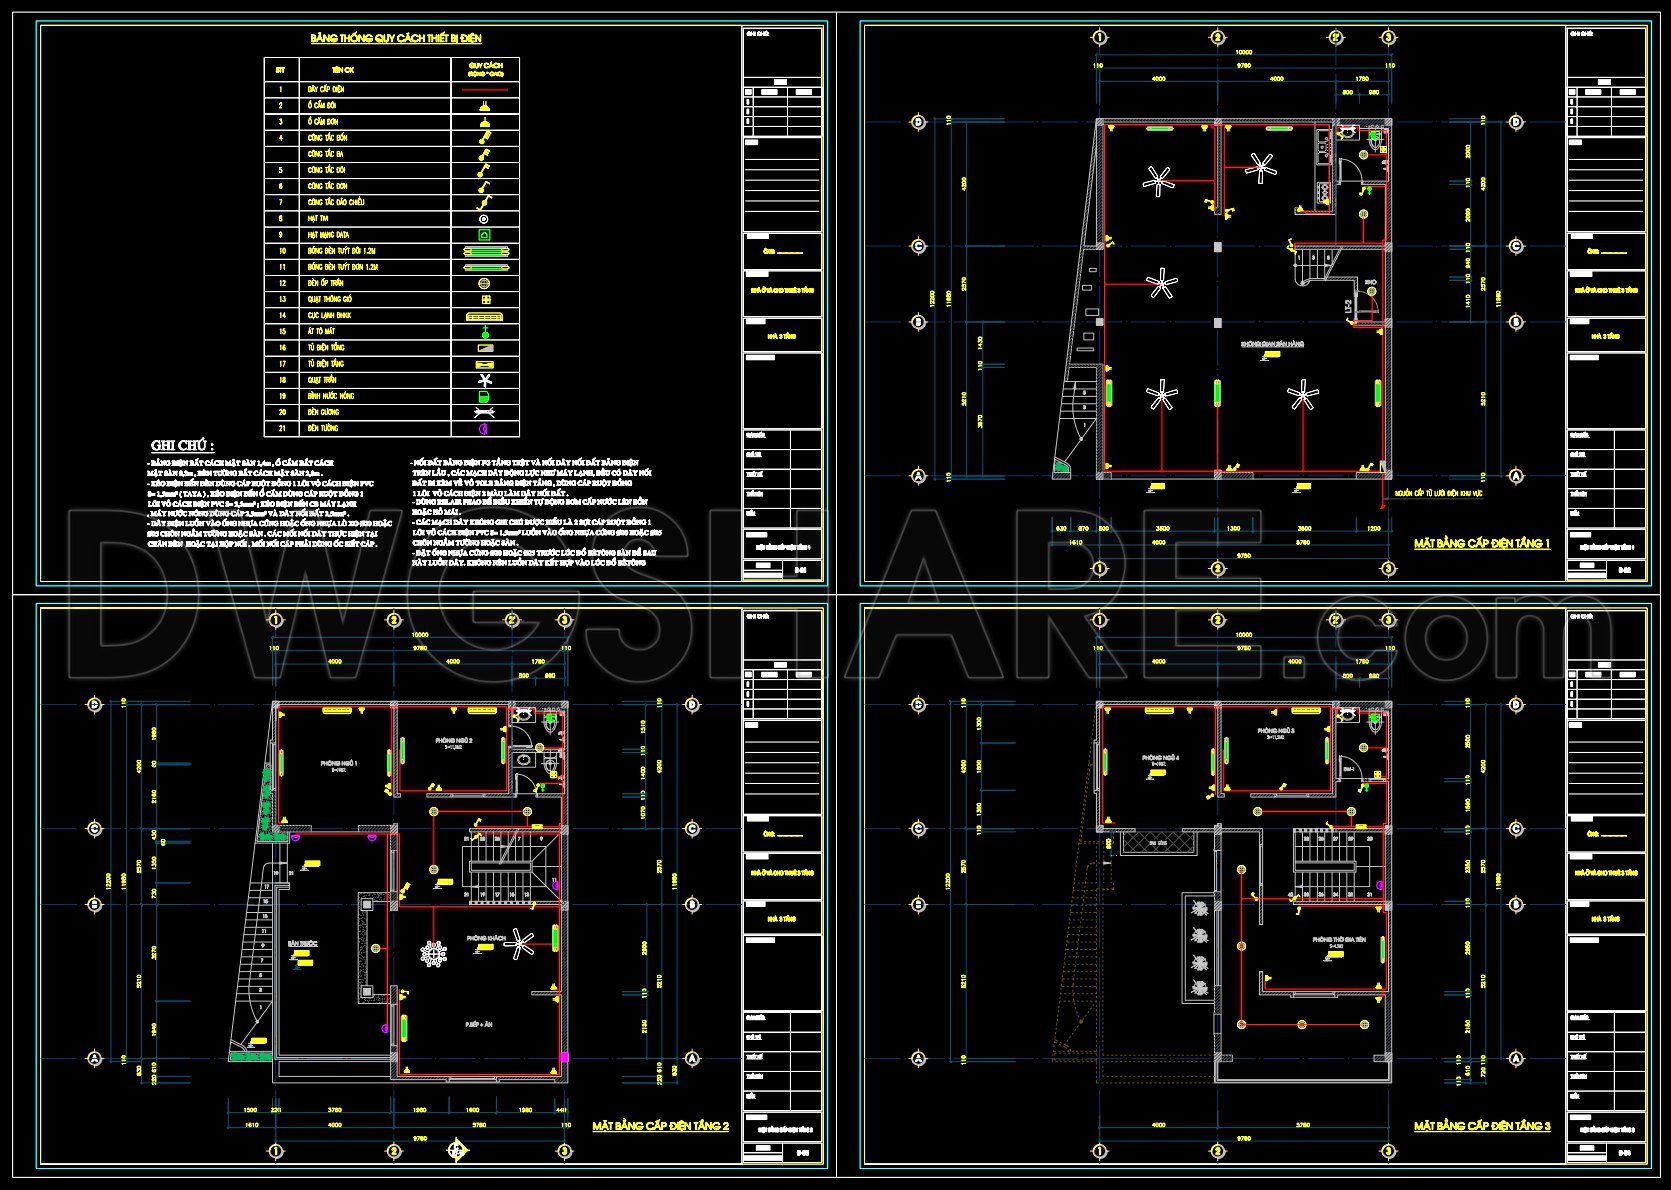This screenshot has height=1190, width=1671.
Task: Pick the magenta ĐÈN TƯỜNG wall light symbol
Action: 485,428
